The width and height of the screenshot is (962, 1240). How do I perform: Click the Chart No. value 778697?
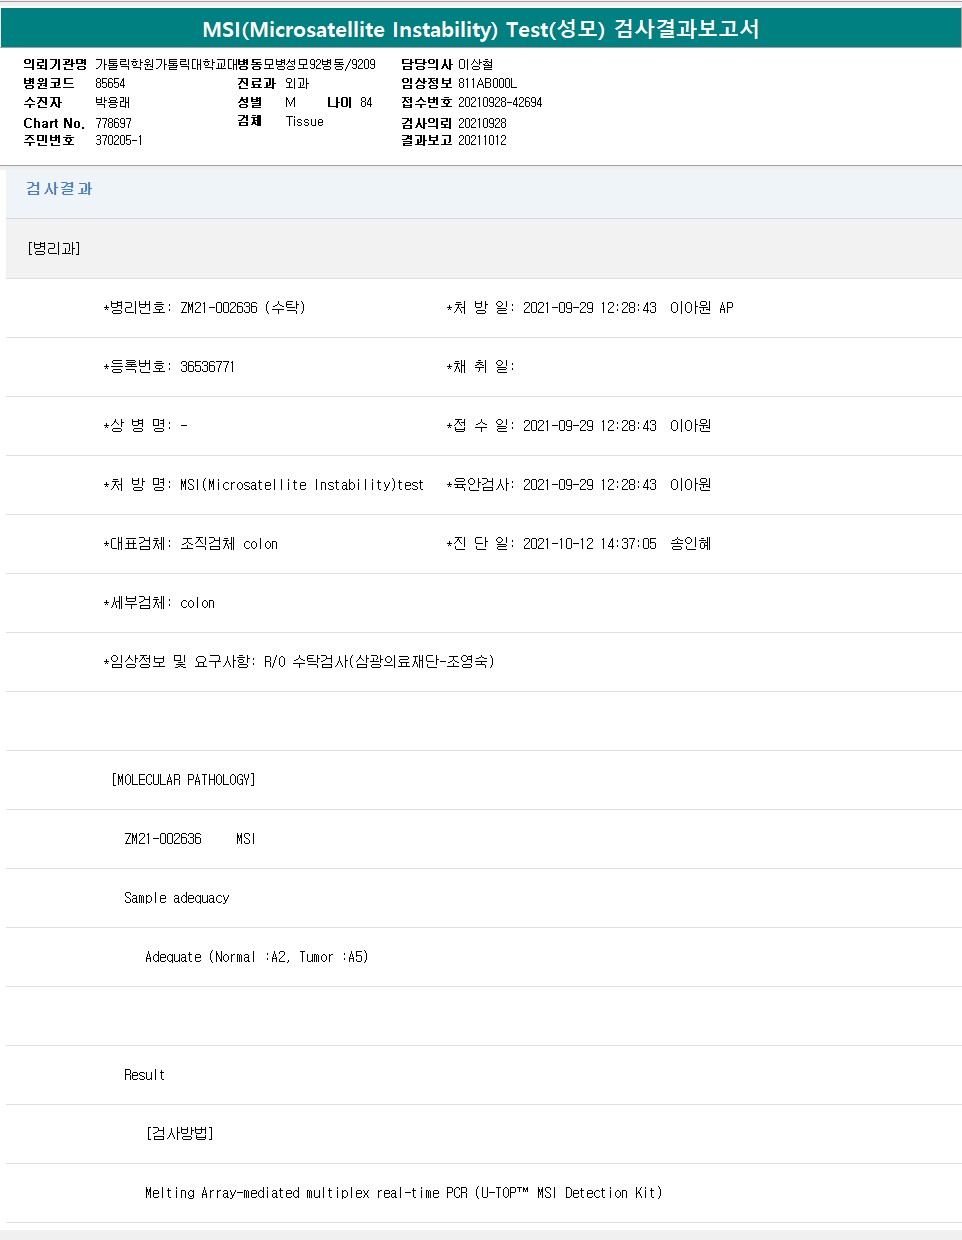[x=113, y=123]
